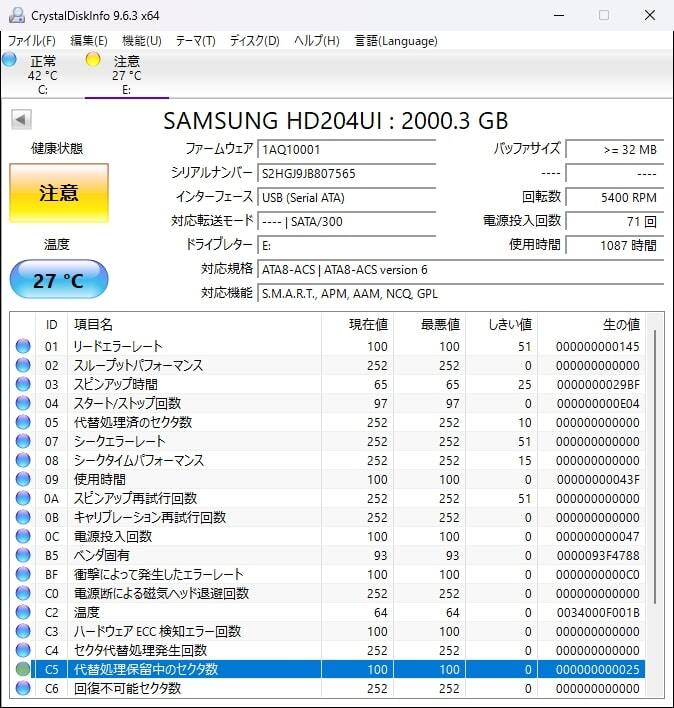Go to previous disk with left arrow button
This screenshot has height=708, width=674.
pyautogui.click(x=21, y=120)
